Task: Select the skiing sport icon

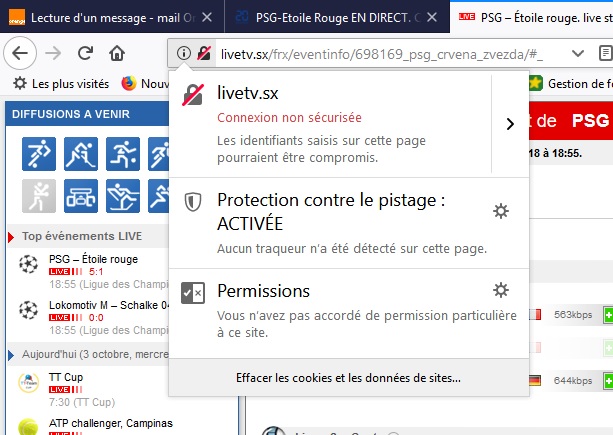Action: [x=123, y=196]
